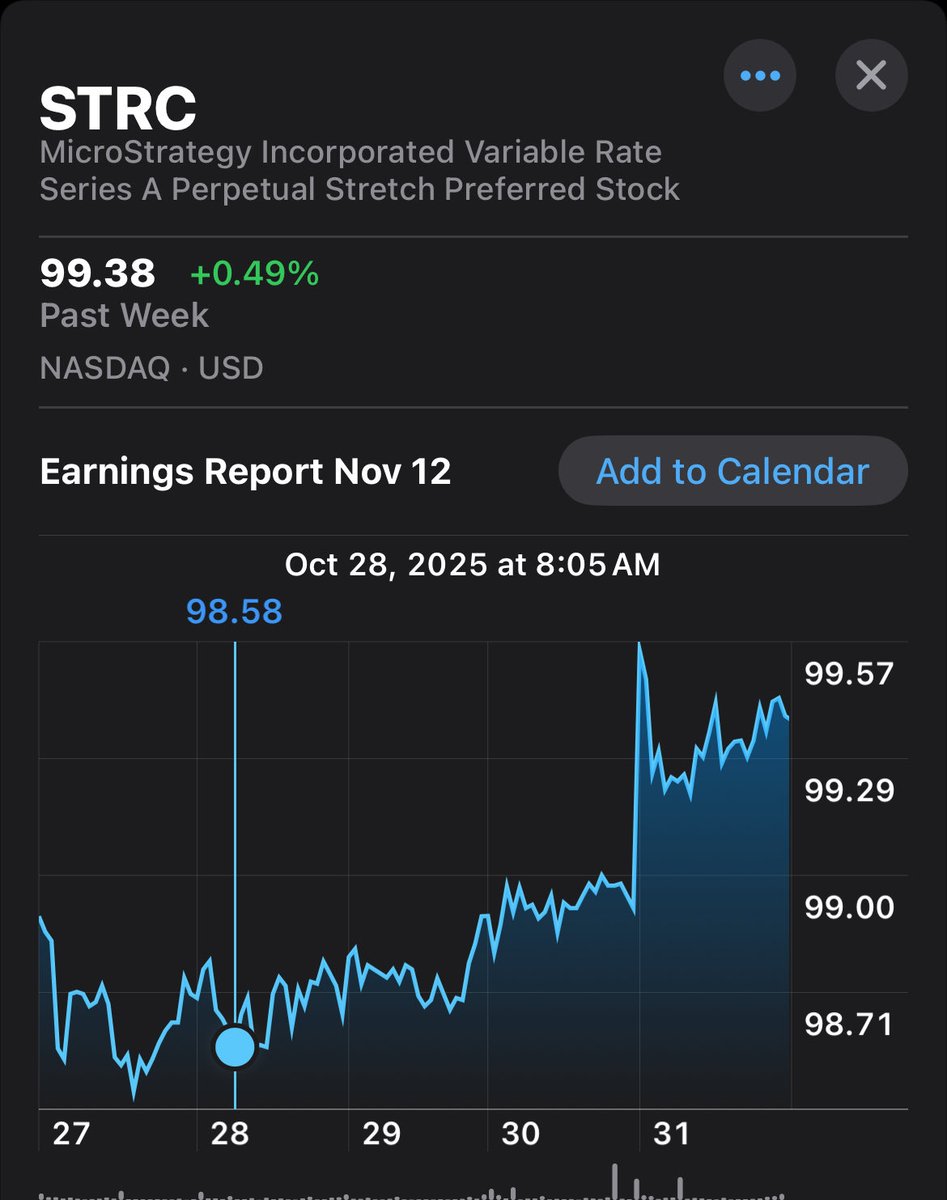Tap the Add to Calendar button
Screen dimensions: 947x1200
pyautogui.click(x=732, y=471)
